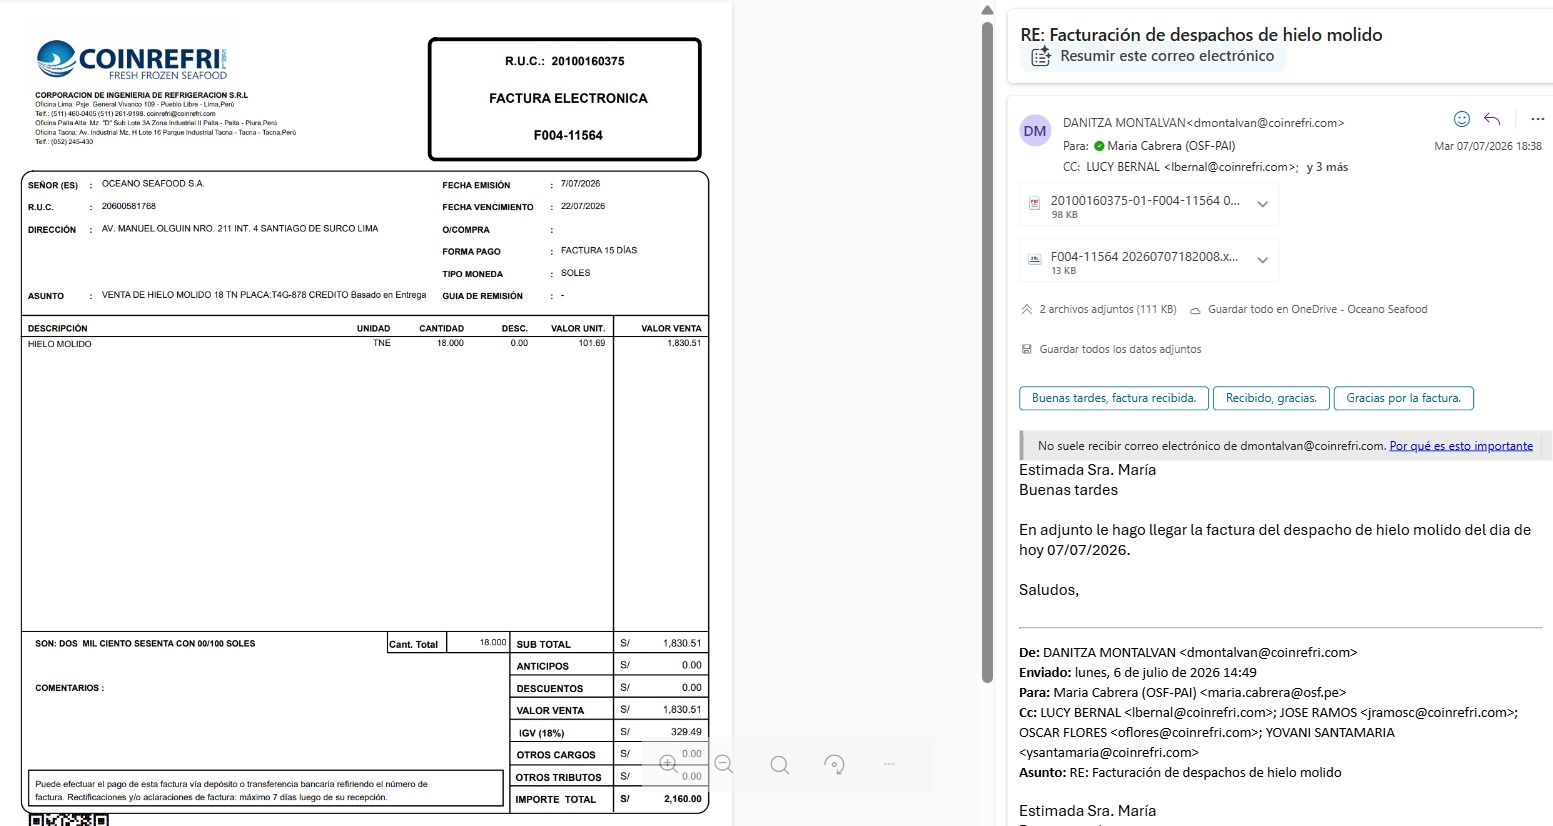Expand the 'y 3 más' CC recipients
This screenshot has height=826, width=1553.
click(x=1327, y=167)
